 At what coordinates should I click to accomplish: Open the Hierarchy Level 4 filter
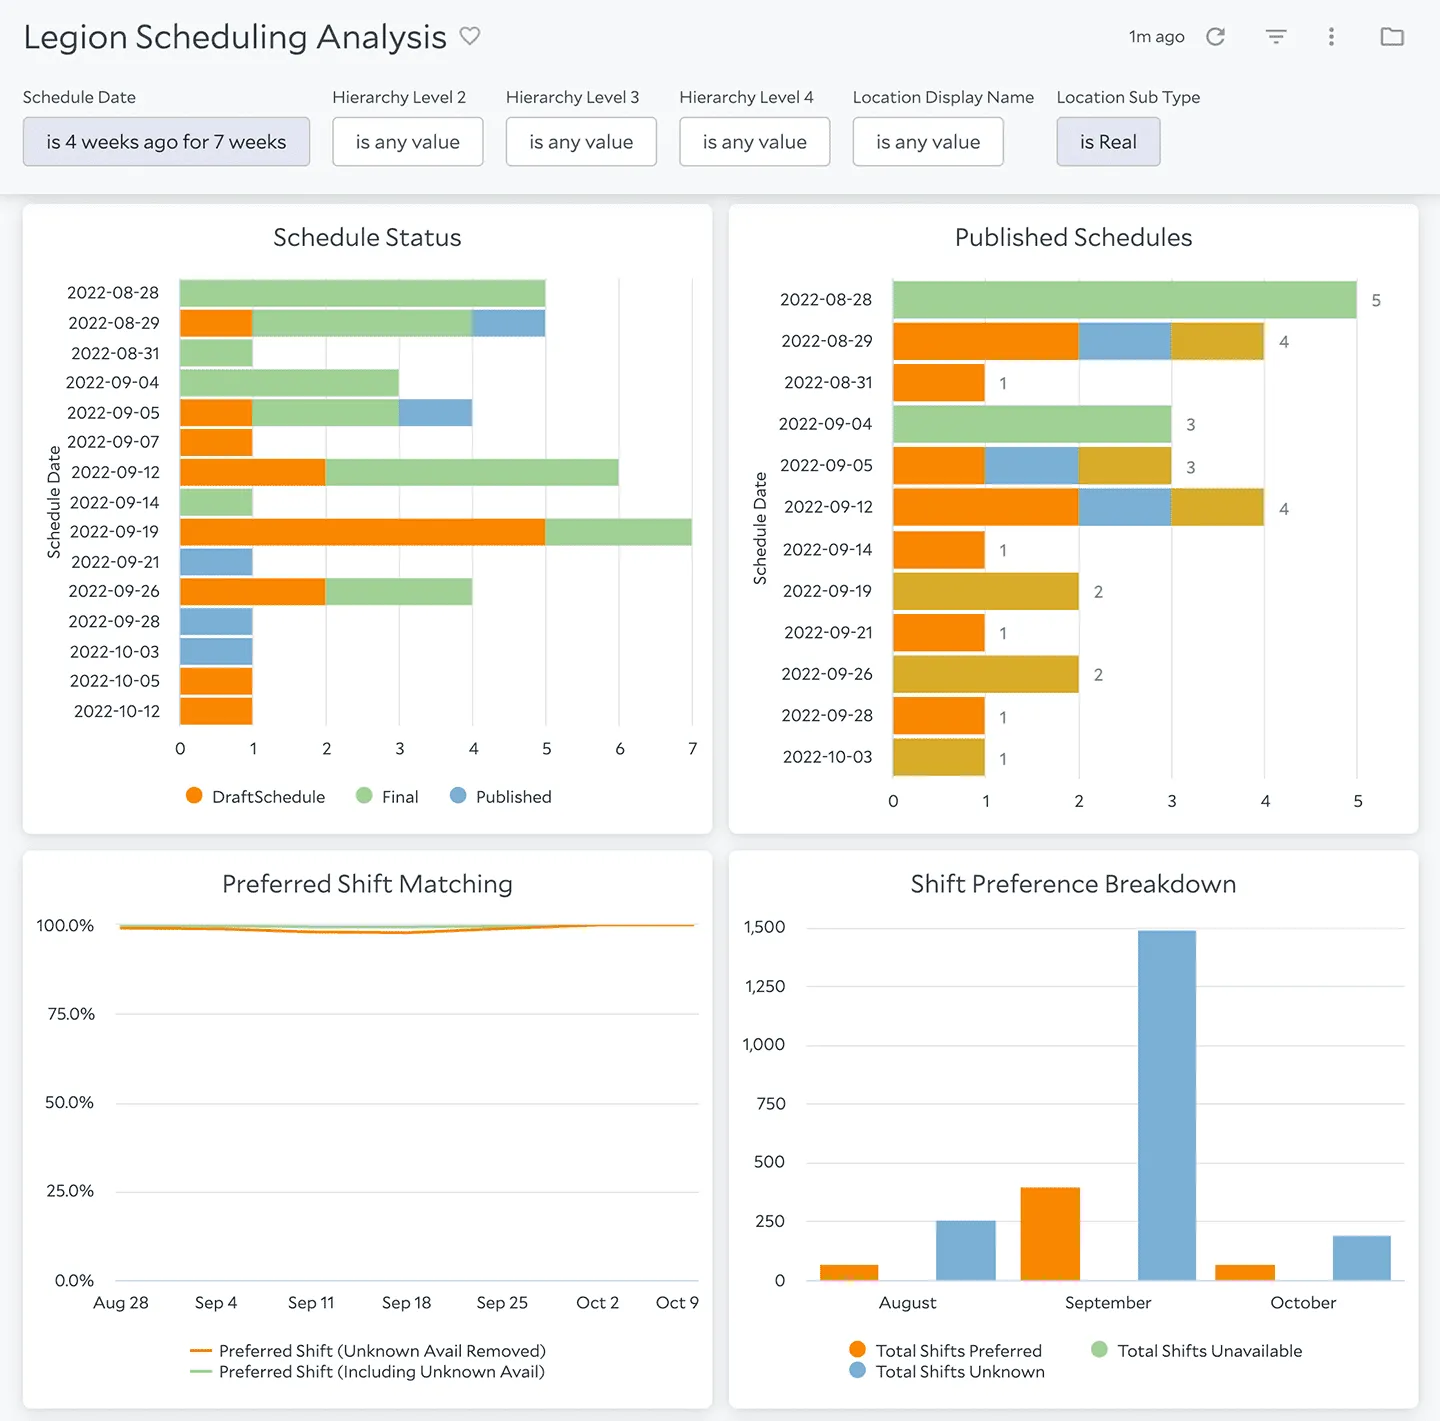click(x=755, y=142)
